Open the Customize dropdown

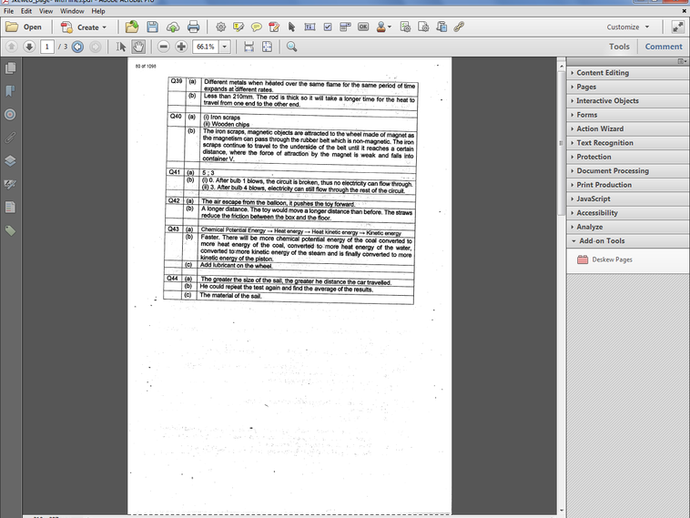628,27
